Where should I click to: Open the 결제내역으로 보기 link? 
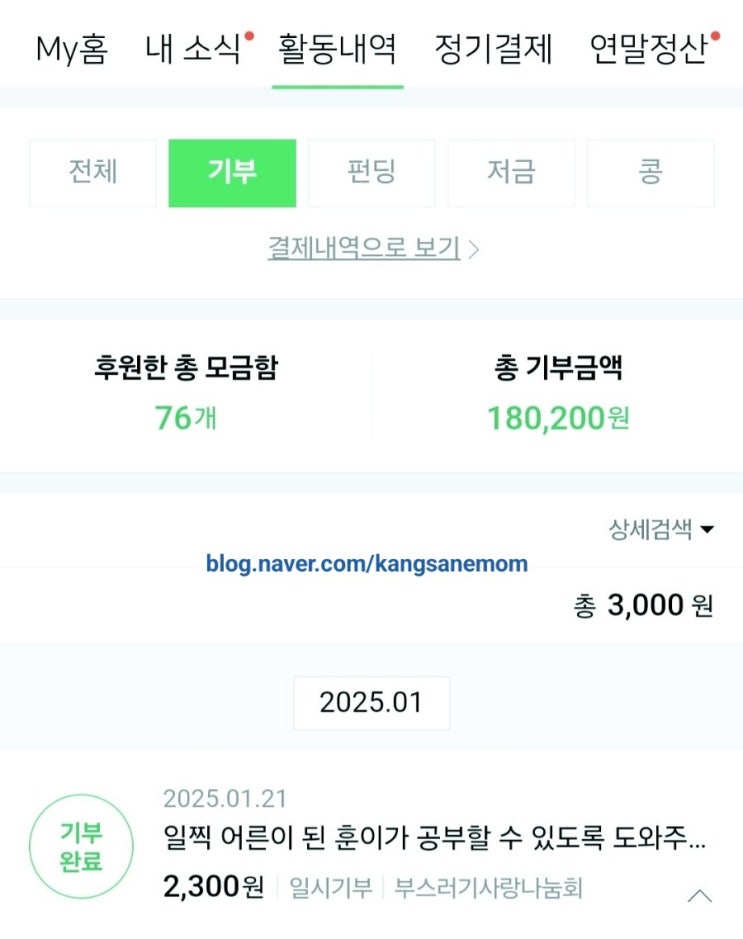(364, 248)
